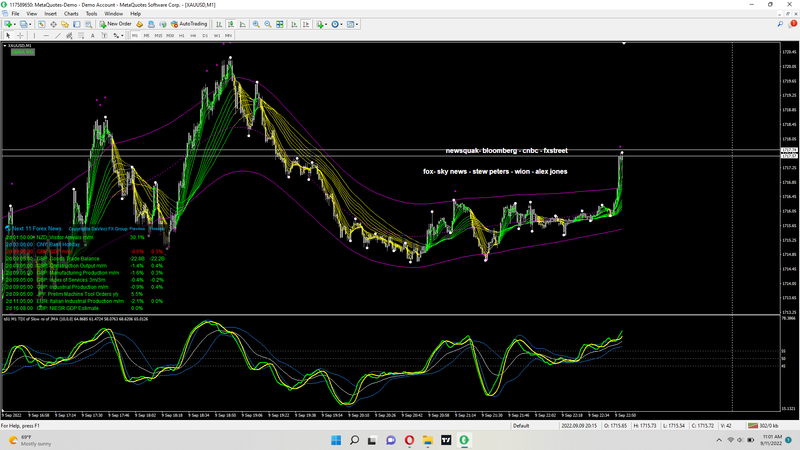Switch to H1 timeframe
The width and height of the screenshot is (800, 450).
click(x=182, y=36)
